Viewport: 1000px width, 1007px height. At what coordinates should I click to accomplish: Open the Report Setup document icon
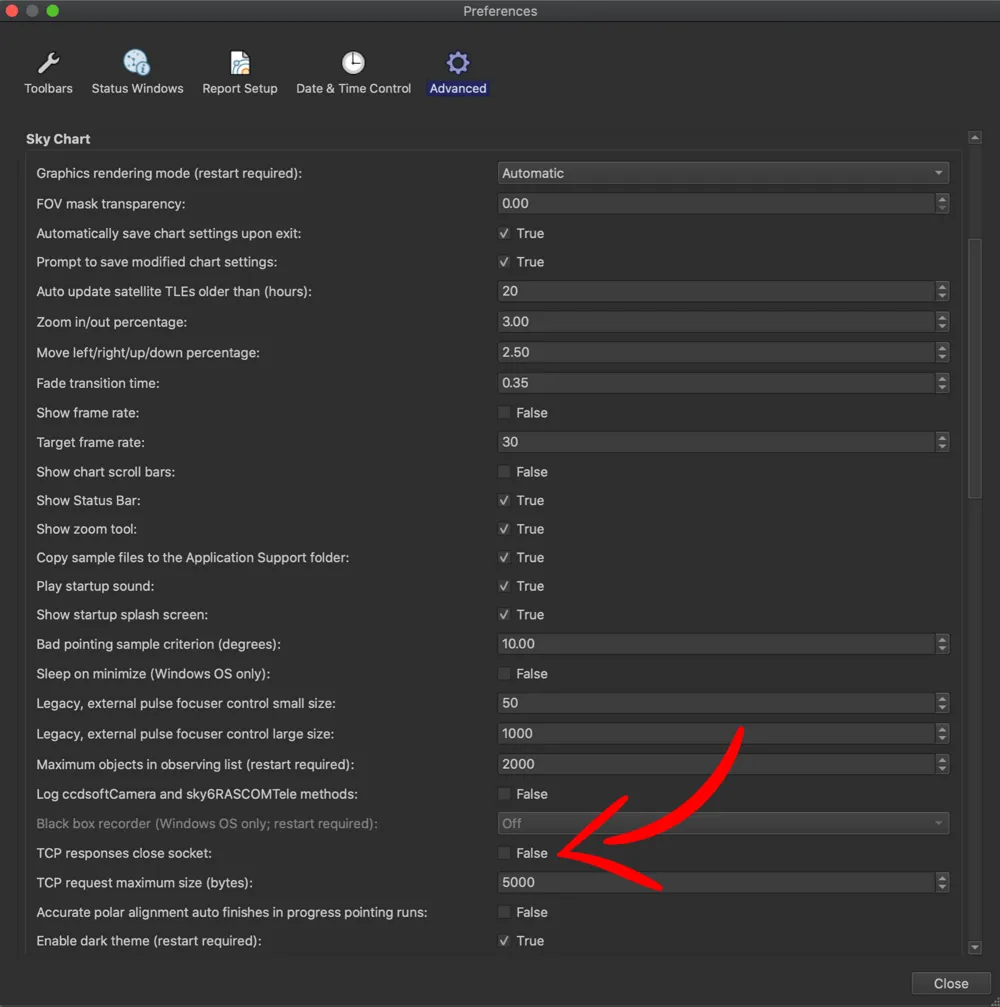click(240, 62)
